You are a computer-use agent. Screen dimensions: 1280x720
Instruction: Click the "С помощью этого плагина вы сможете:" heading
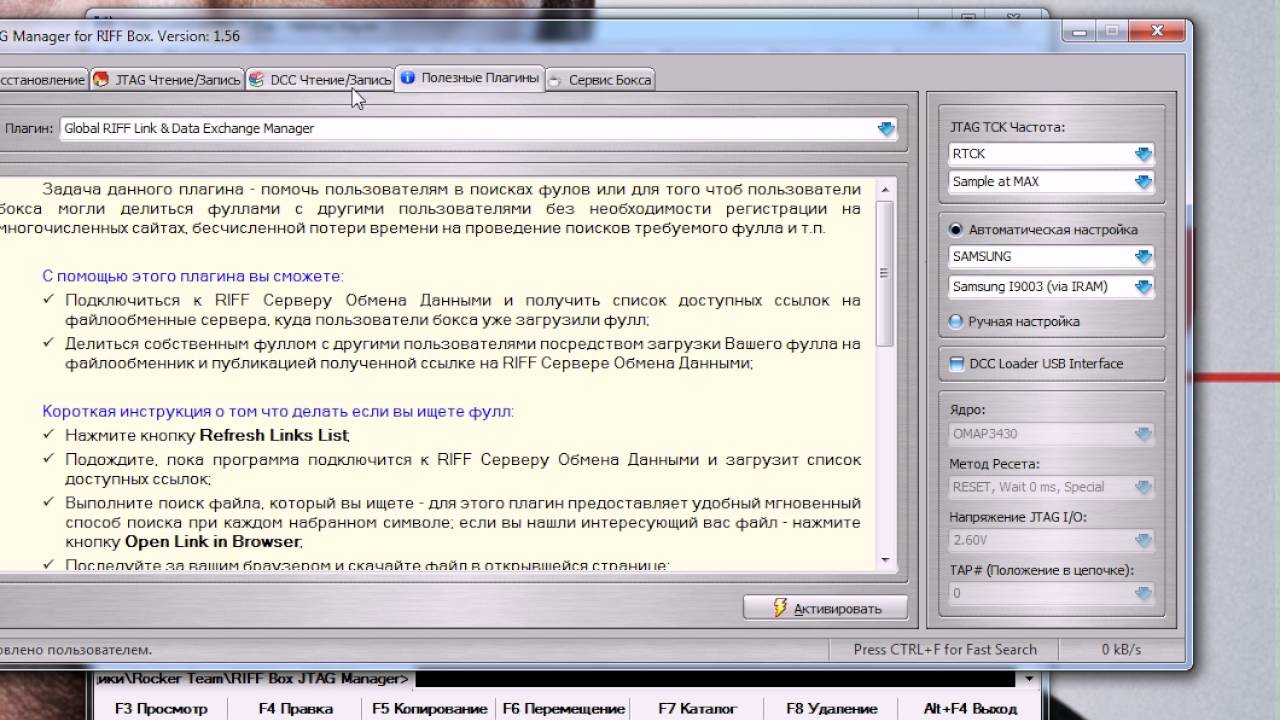click(192, 276)
